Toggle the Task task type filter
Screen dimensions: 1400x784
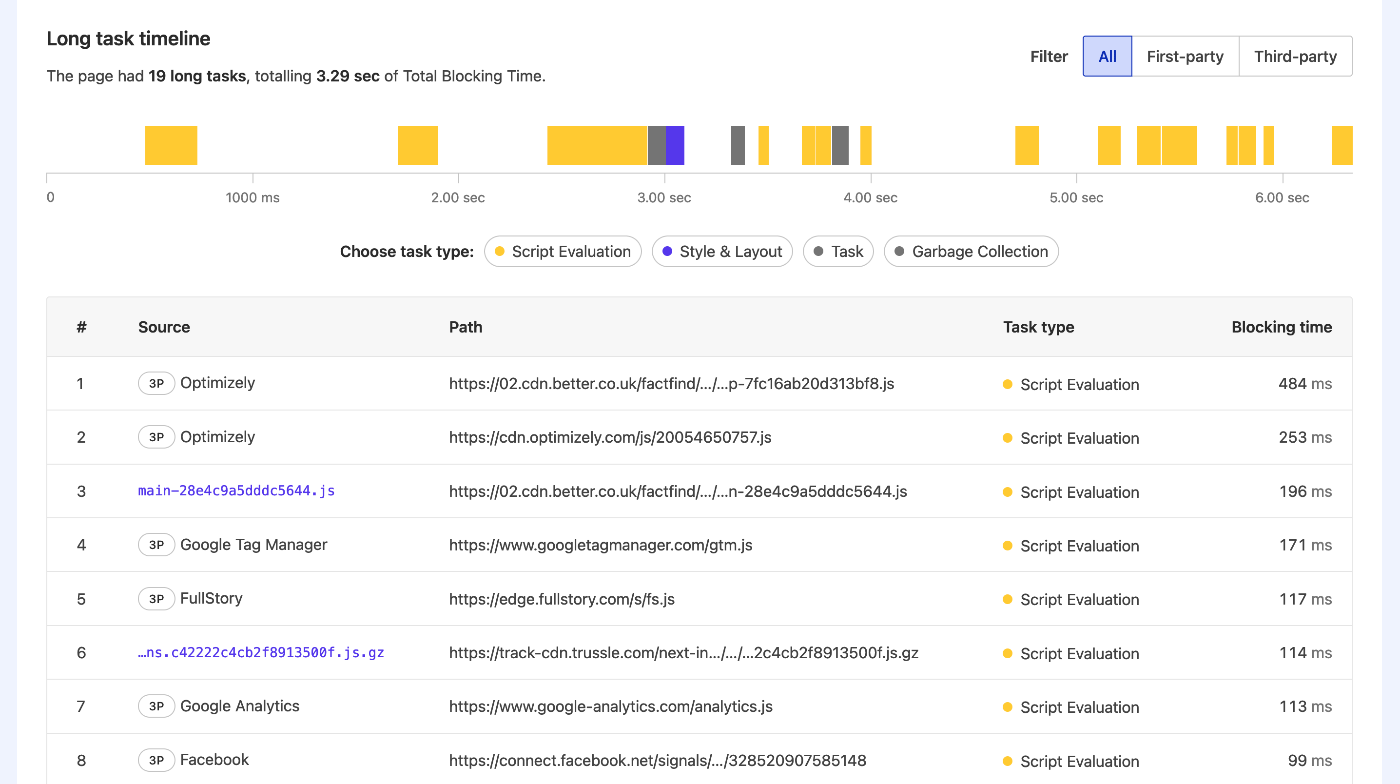(x=838, y=251)
